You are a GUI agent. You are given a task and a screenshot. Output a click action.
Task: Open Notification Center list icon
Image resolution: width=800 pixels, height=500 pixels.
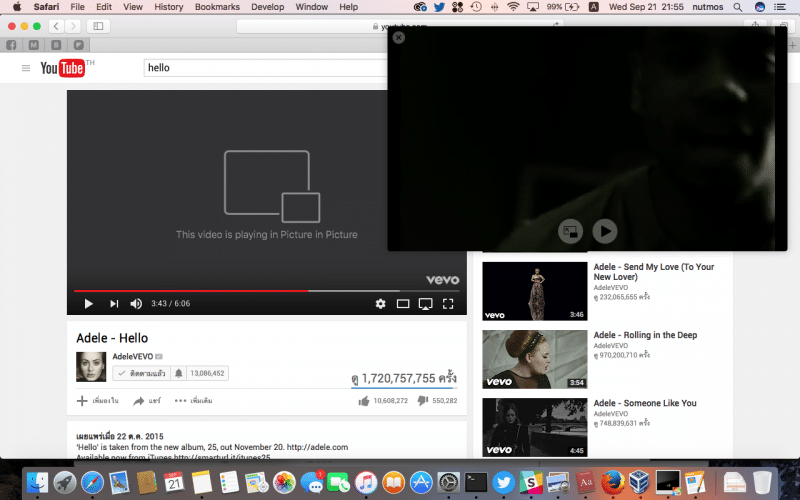pyautogui.click(x=780, y=7)
